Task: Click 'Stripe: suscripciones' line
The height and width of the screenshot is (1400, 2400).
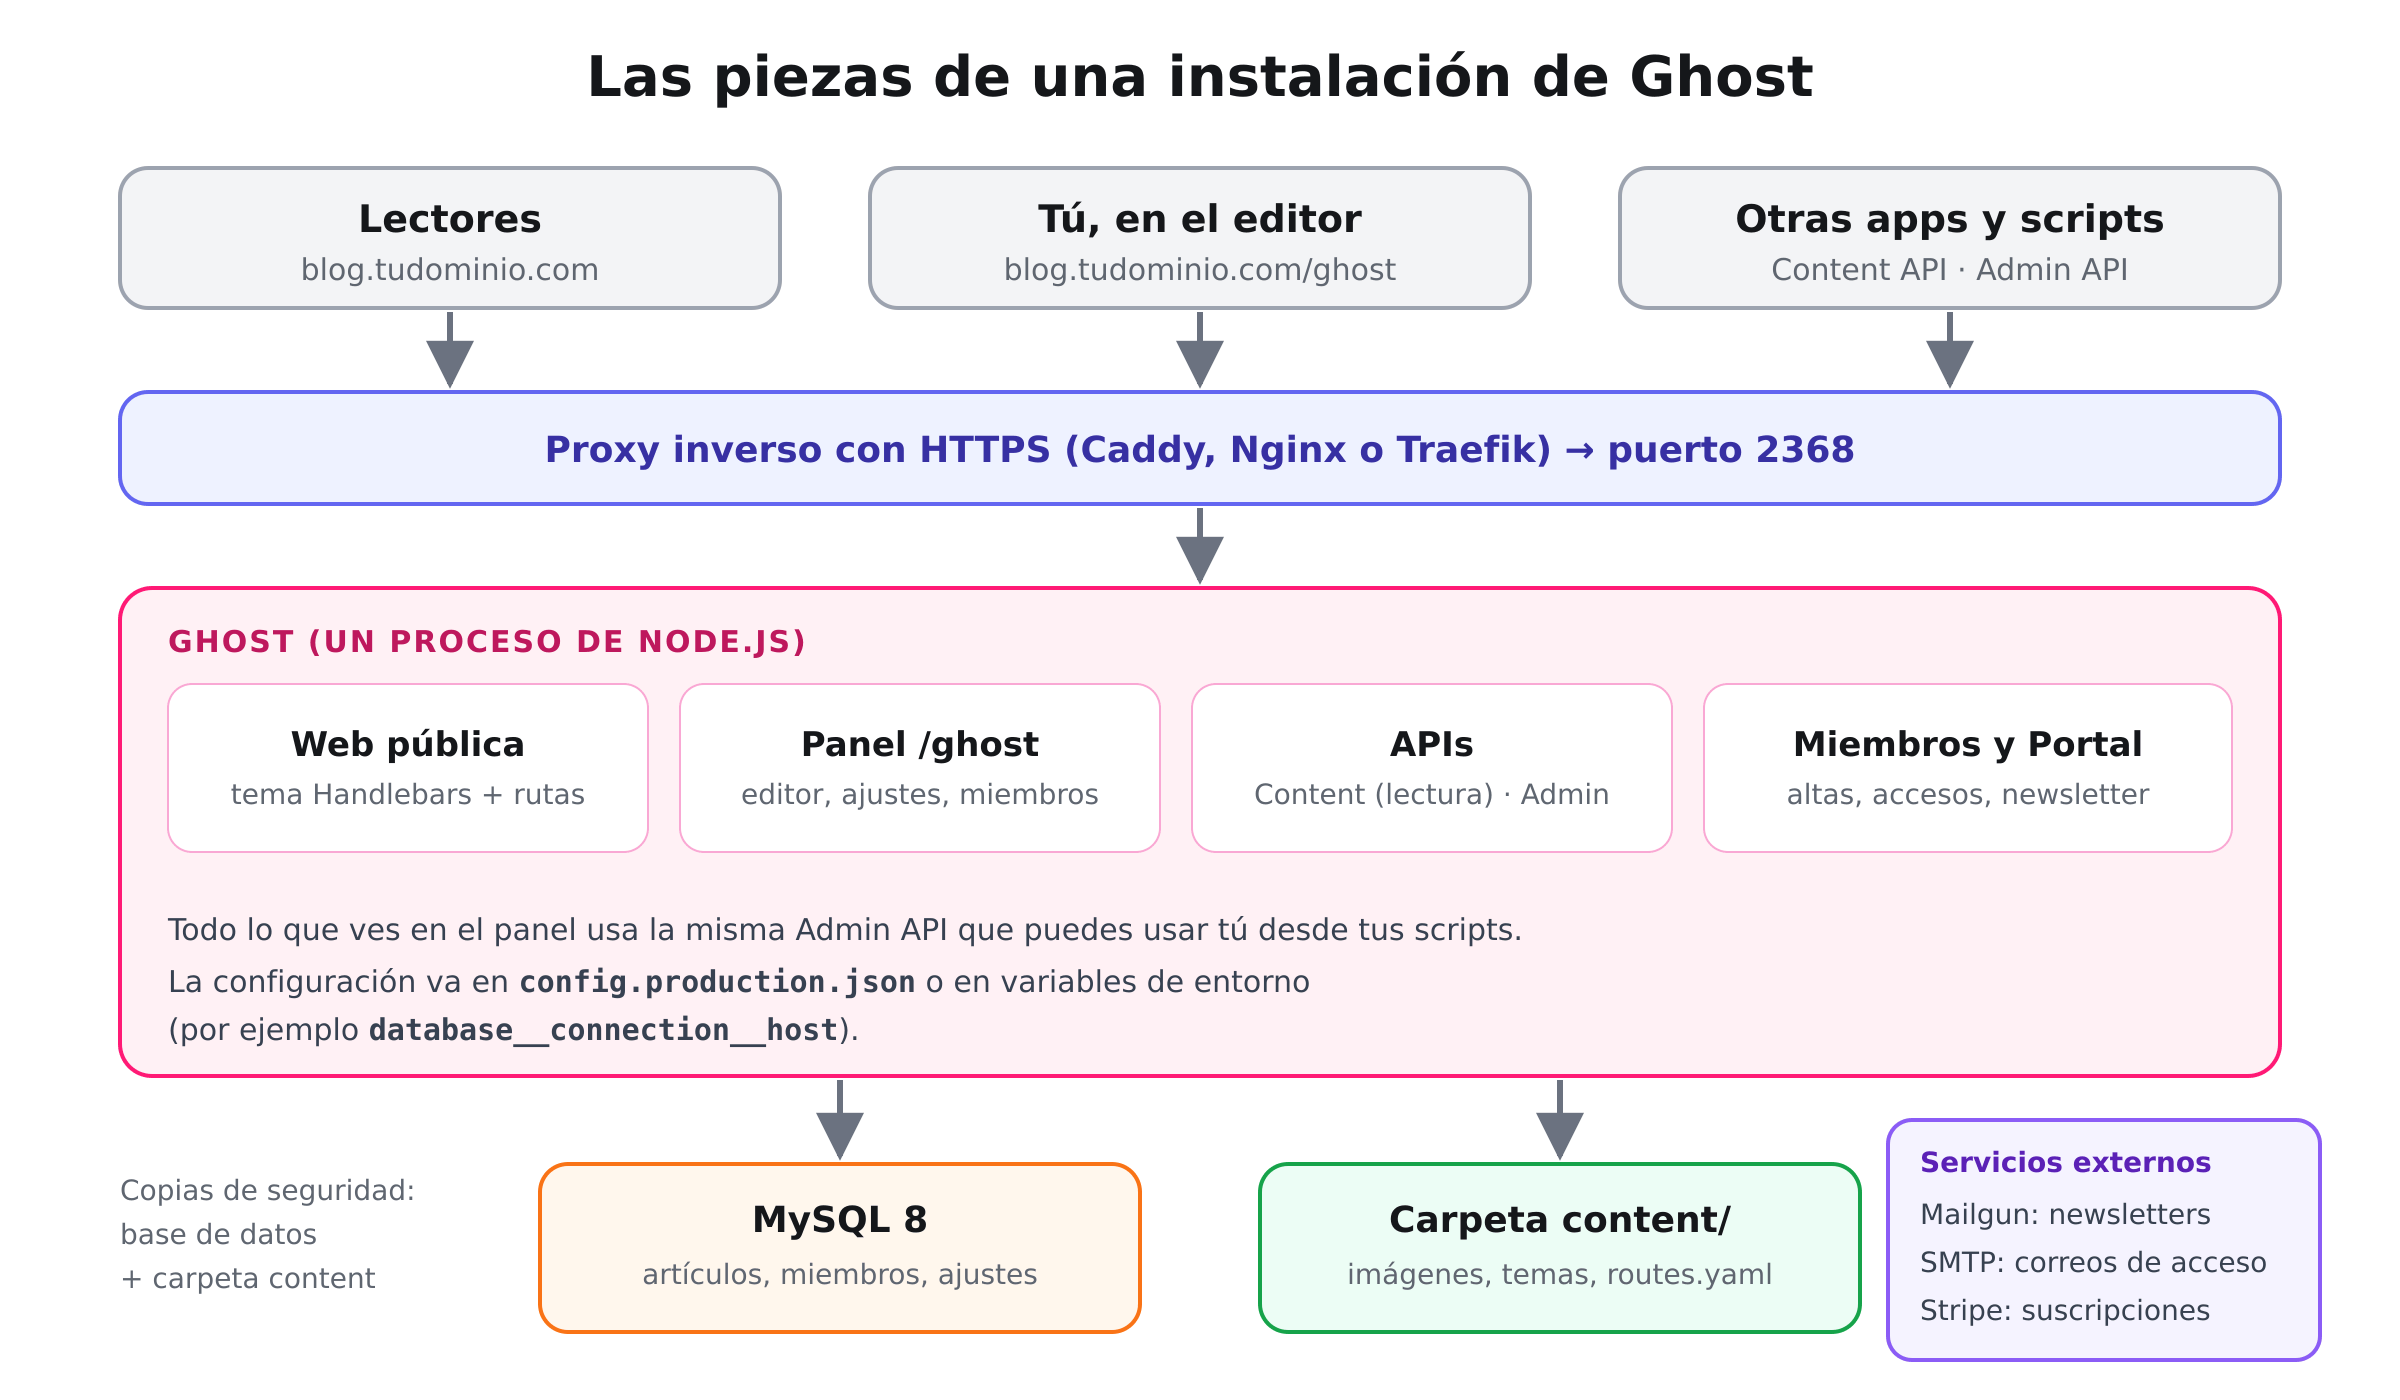Action: point(2065,1311)
